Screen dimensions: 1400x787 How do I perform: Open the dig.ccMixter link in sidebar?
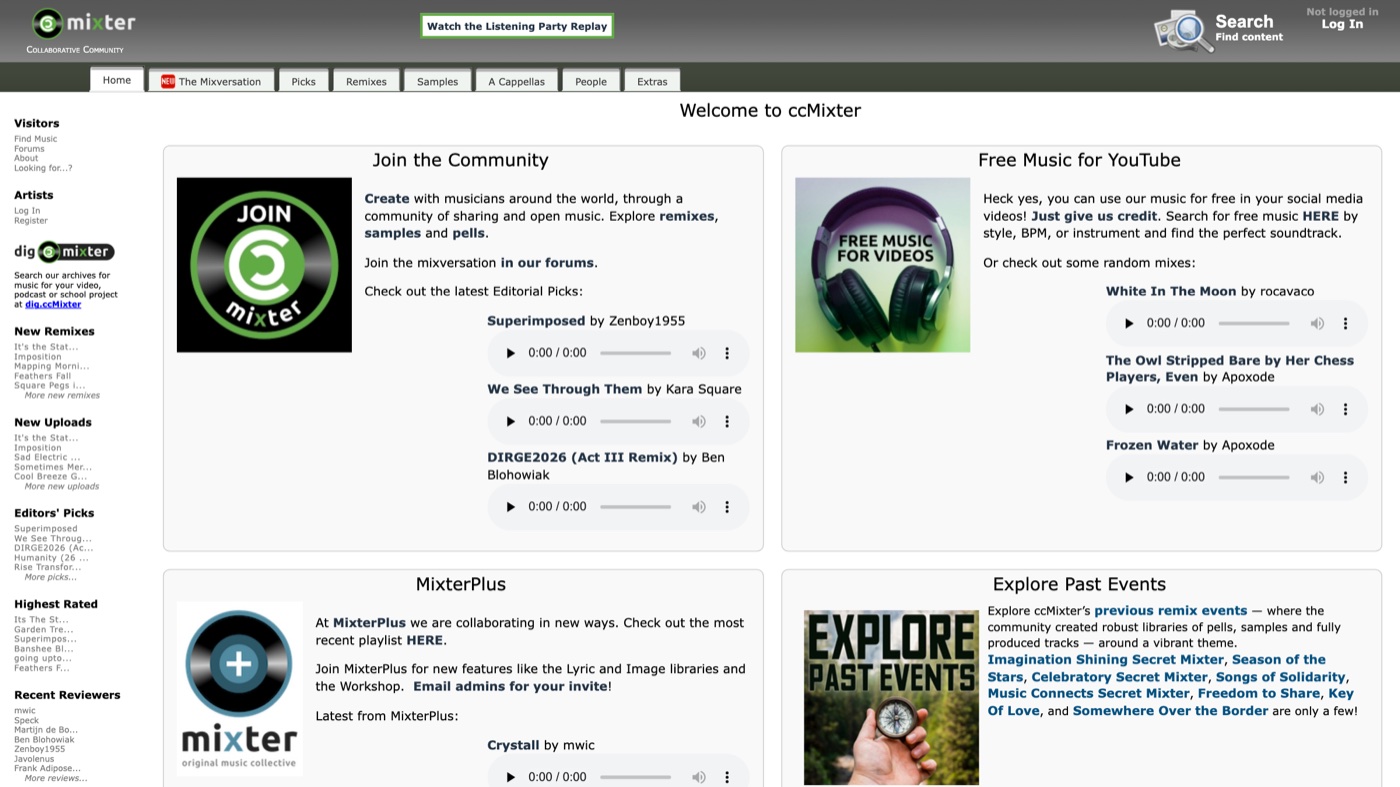click(53, 304)
